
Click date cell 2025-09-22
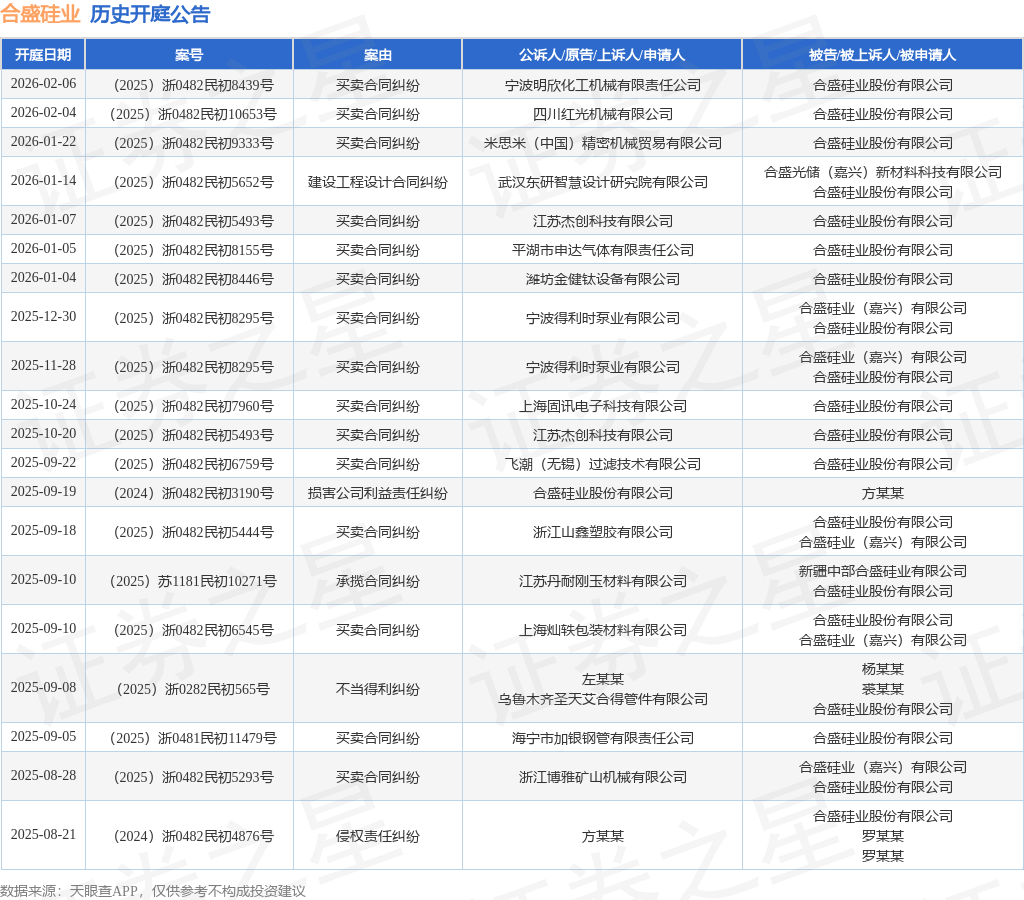43,462
